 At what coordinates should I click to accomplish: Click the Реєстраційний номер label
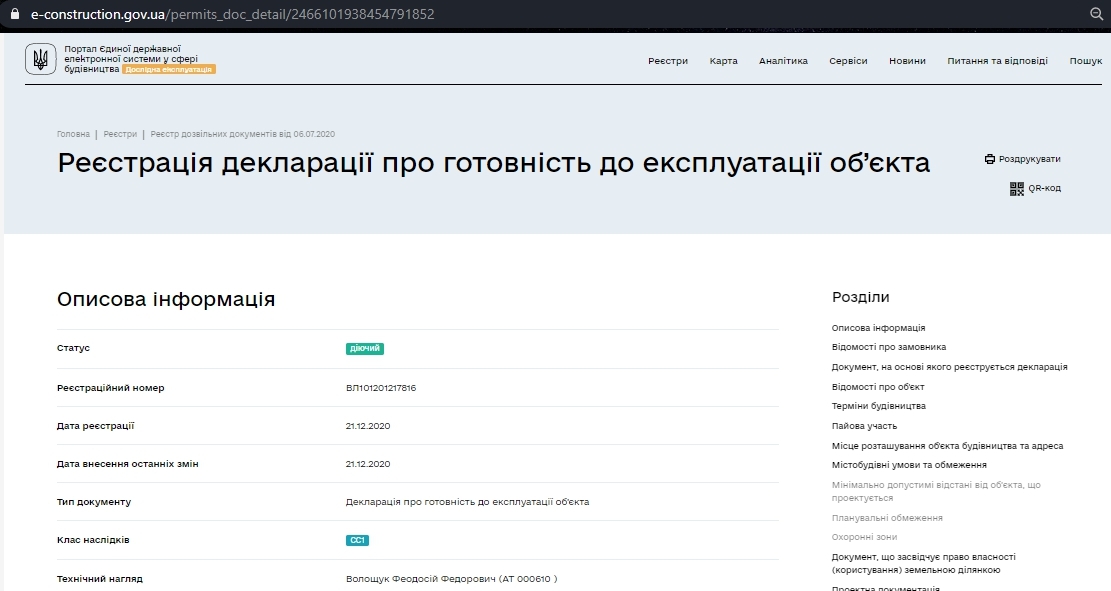click(x=111, y=388)
